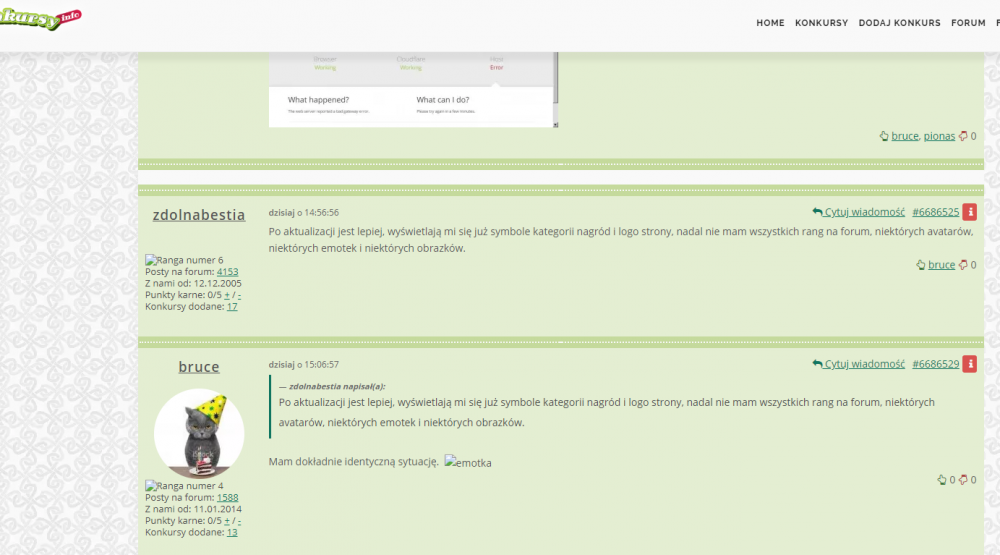Open post permalink #6686529
Image resolution: width=1000 pixels, height=555 pixels.
(935, 364)
